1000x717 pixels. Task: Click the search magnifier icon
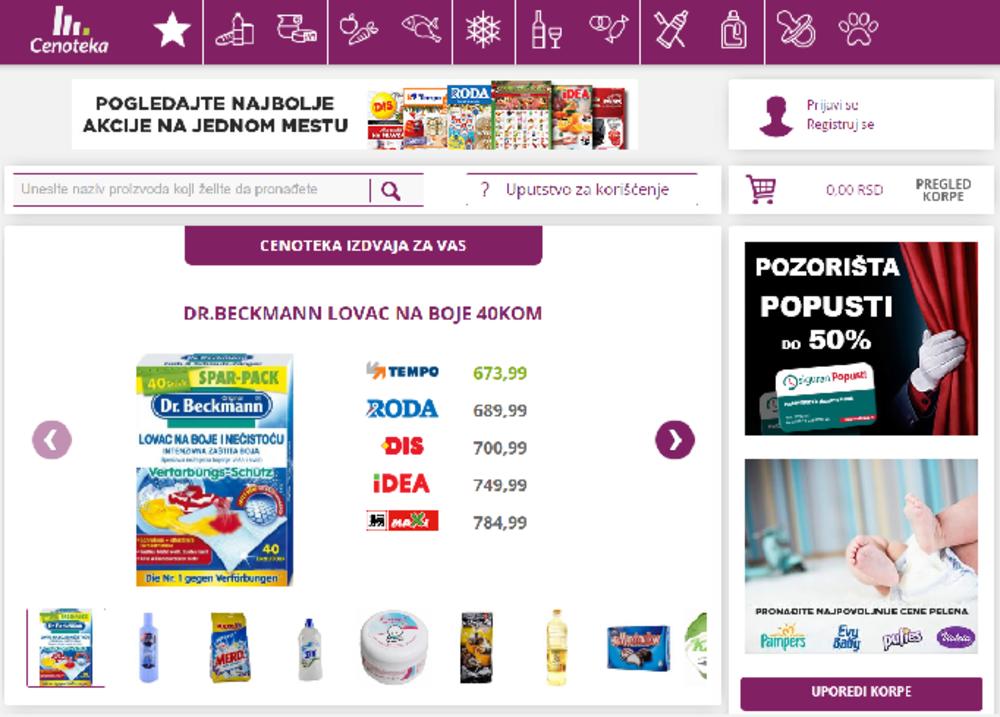coord(390,190)
